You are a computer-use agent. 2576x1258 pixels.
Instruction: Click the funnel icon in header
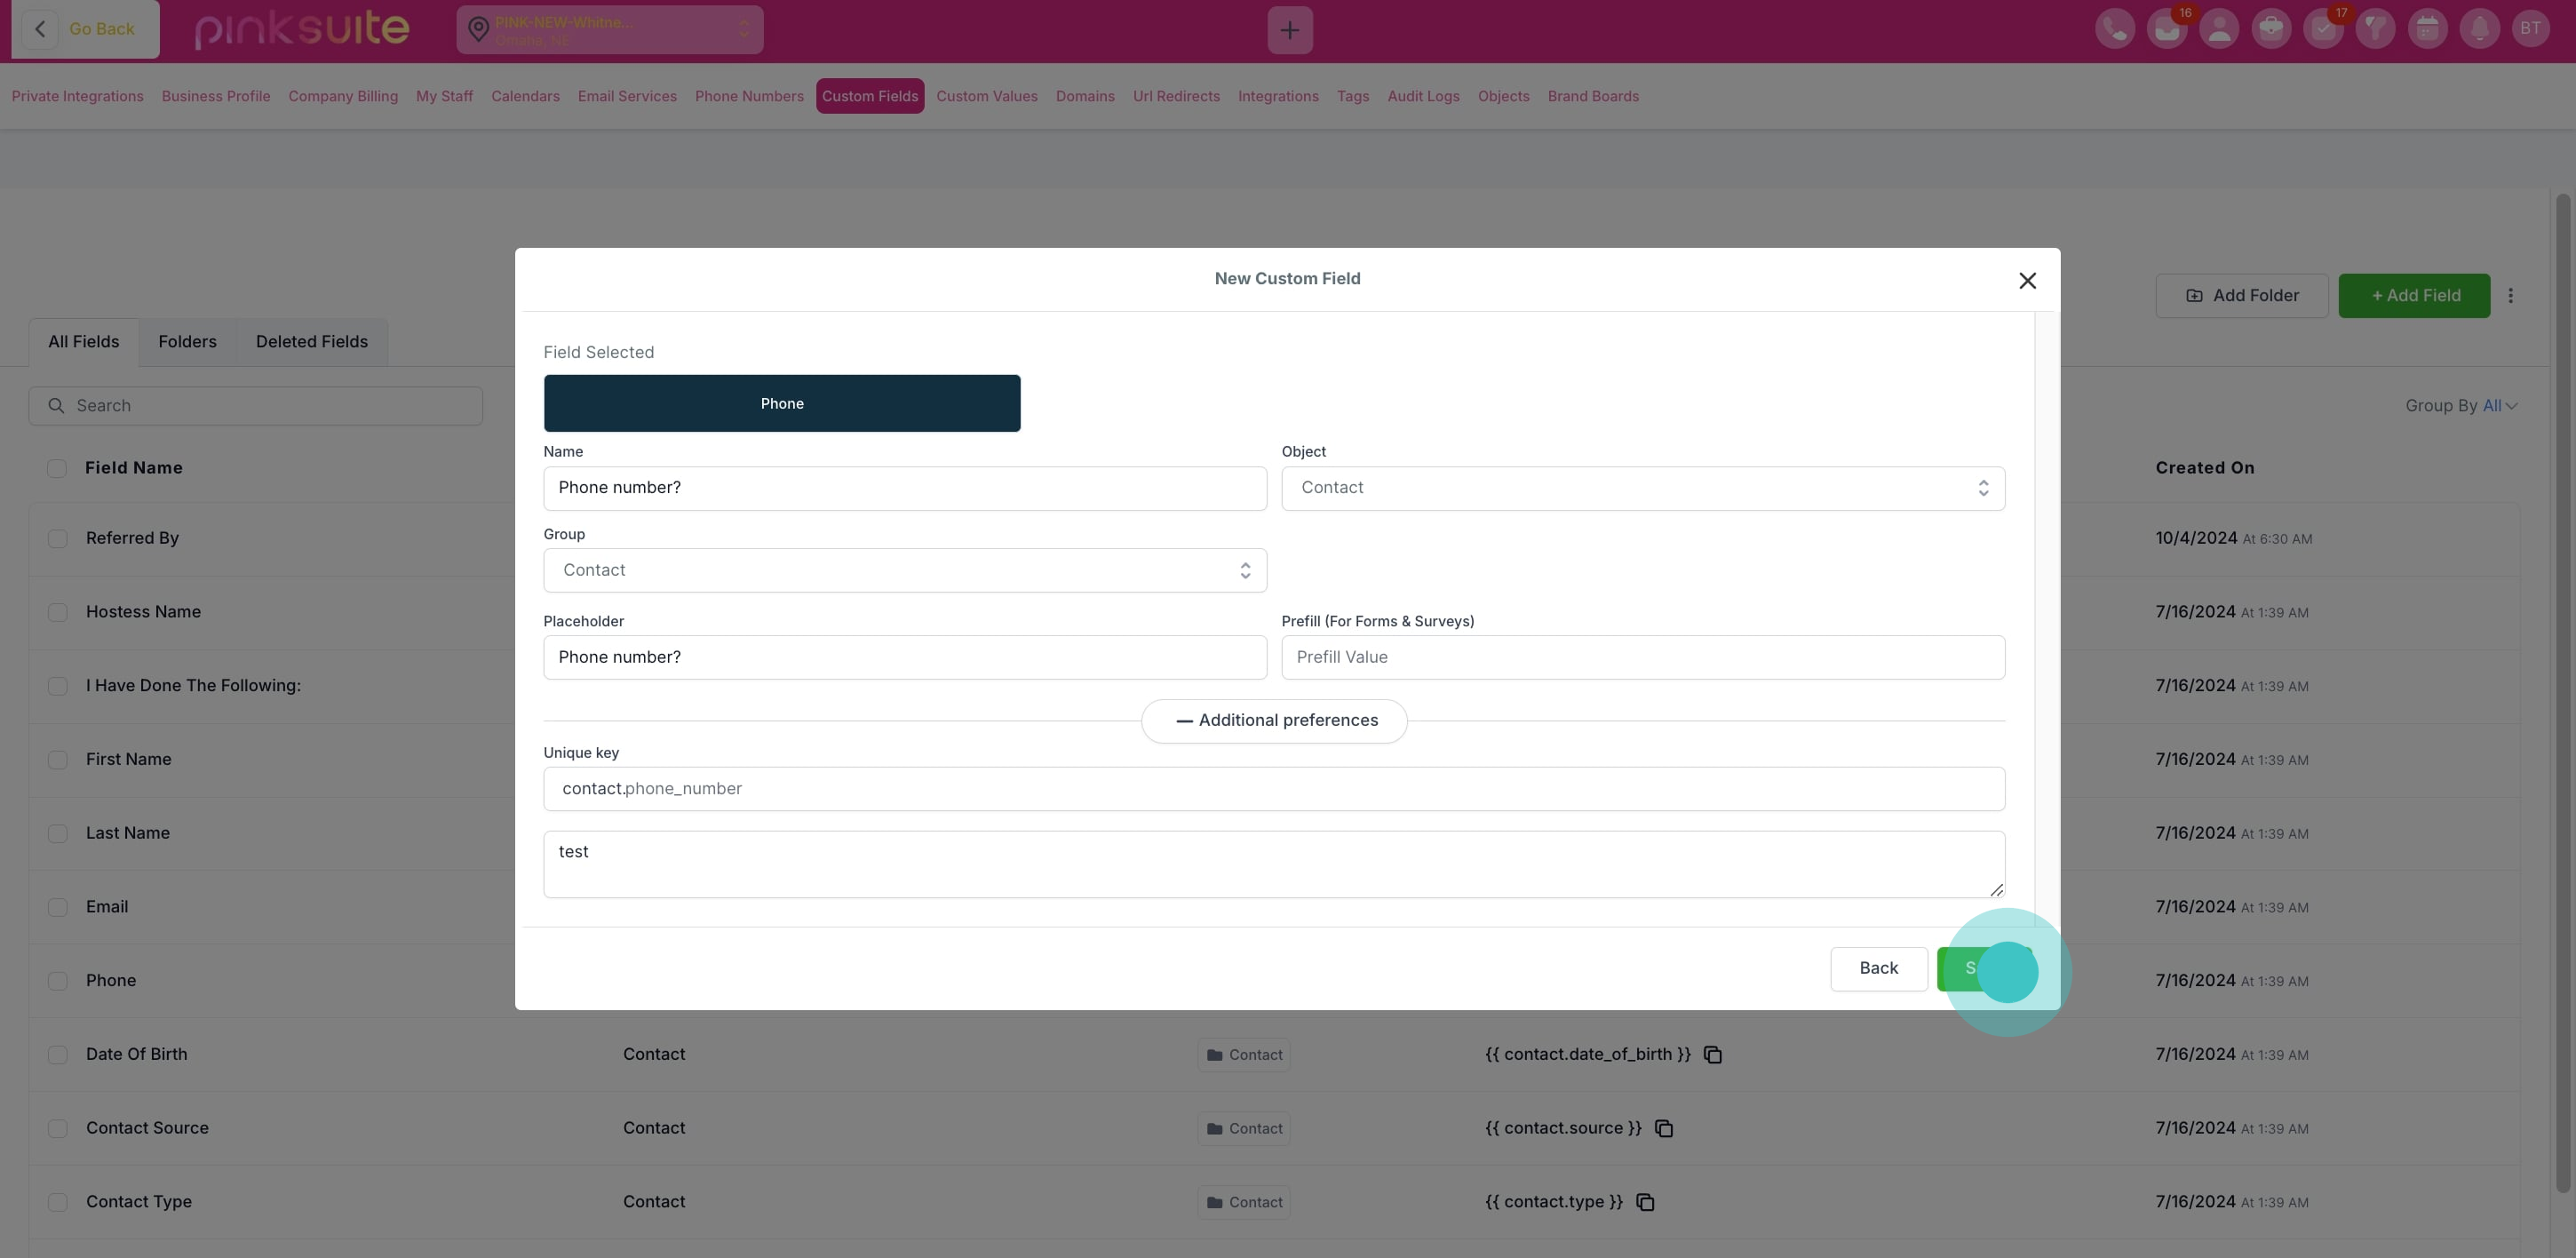(x=2374, y=29)
